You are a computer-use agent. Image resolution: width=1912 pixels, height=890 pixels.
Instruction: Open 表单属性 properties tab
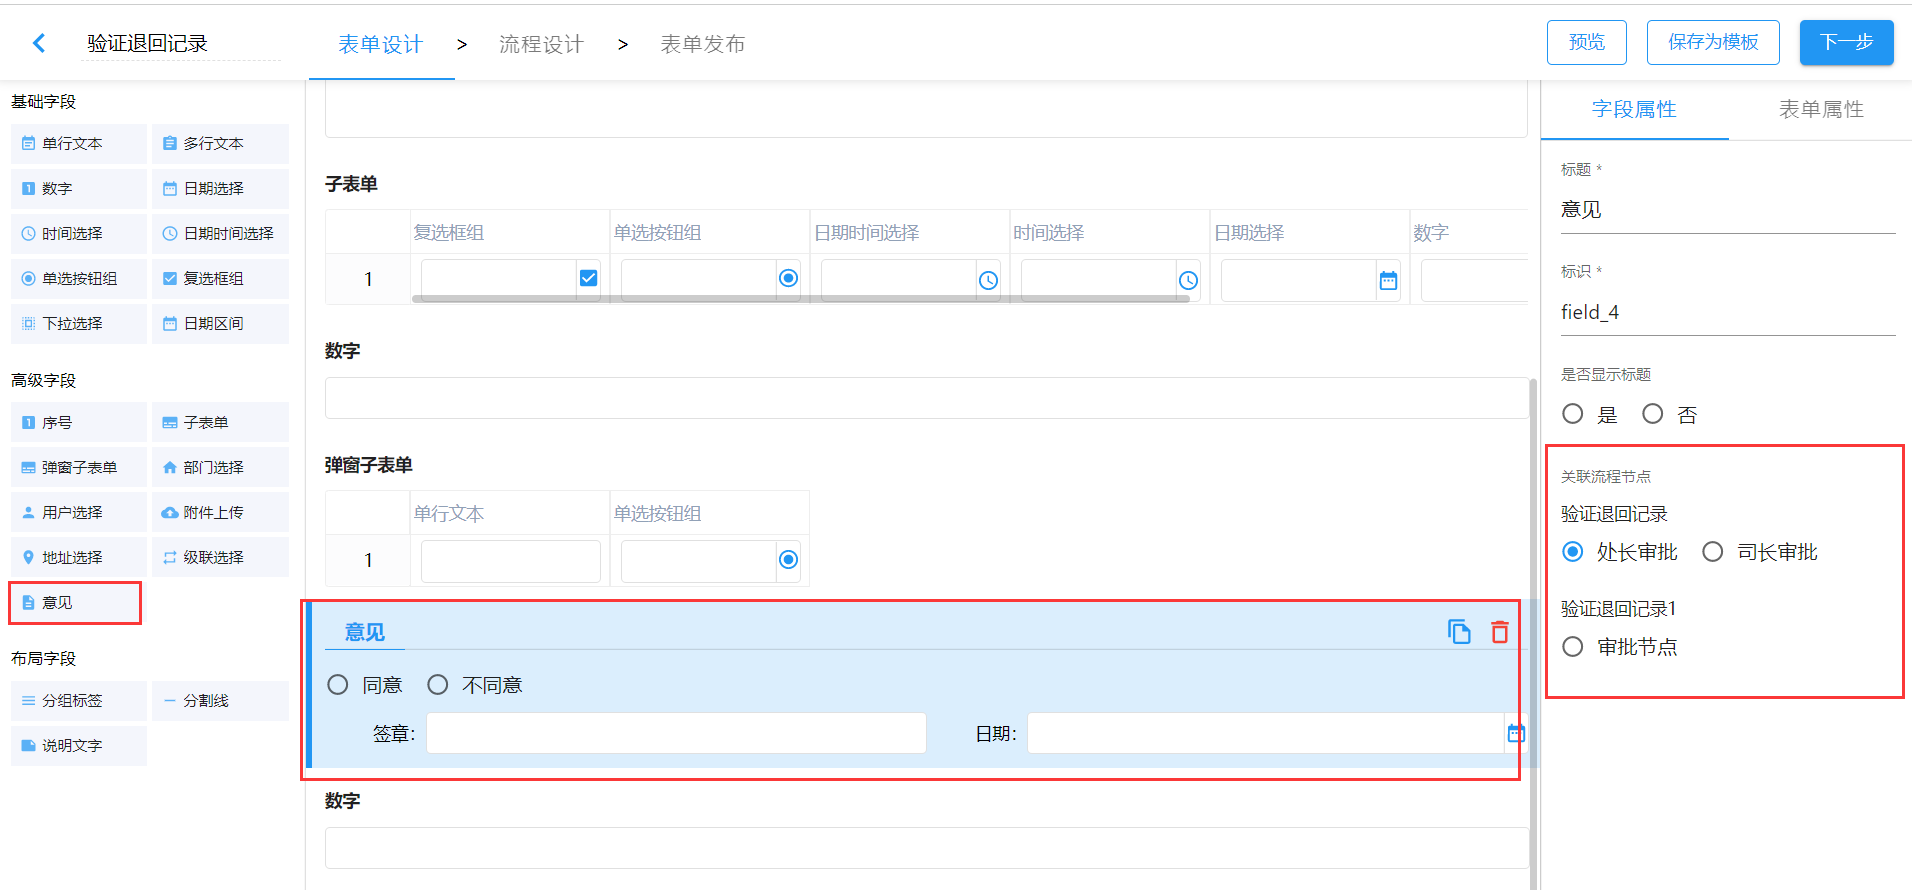(1821, 109)
